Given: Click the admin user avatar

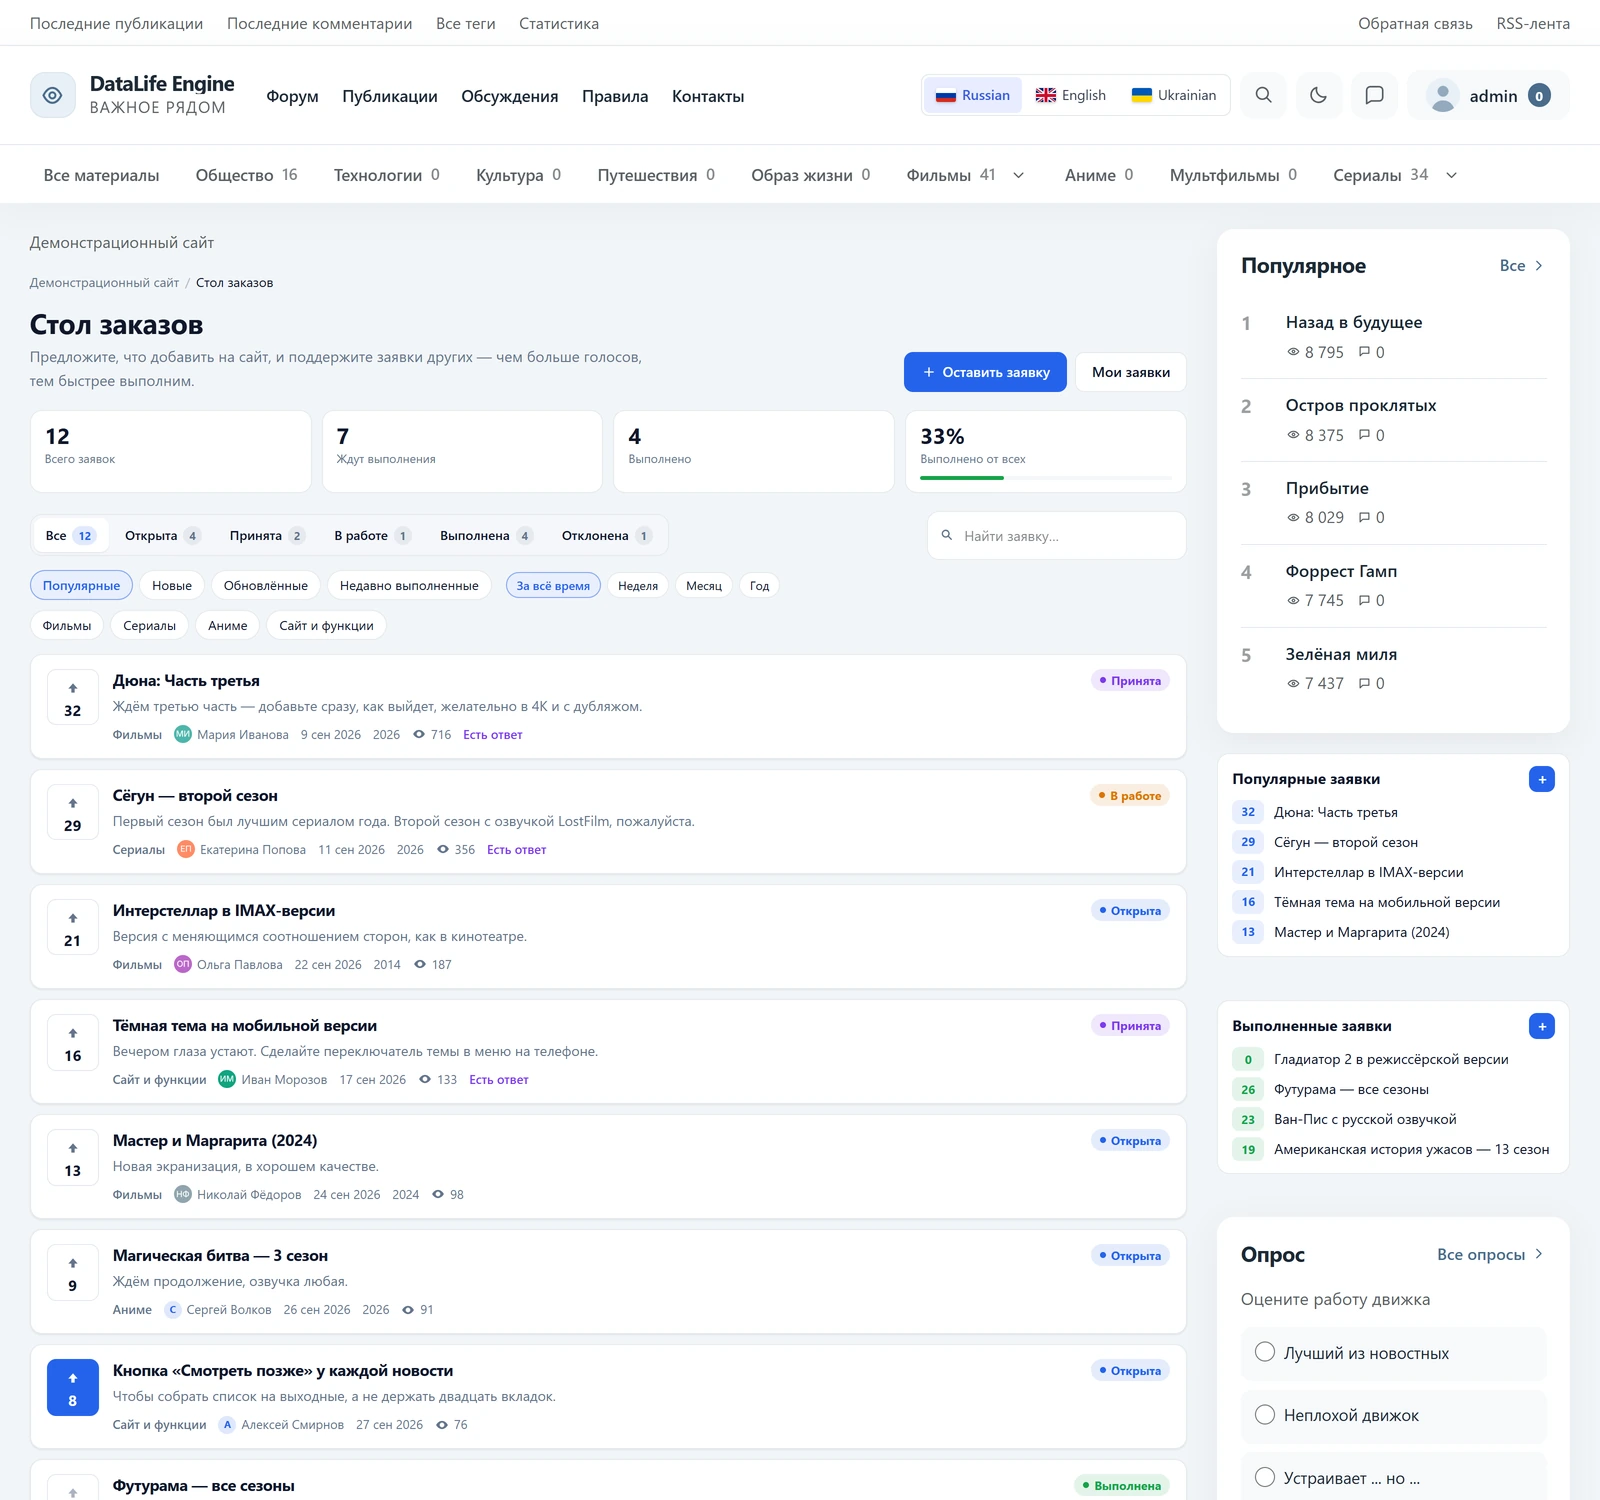Looking at the screenshot, I should (x=1443, y=96).
